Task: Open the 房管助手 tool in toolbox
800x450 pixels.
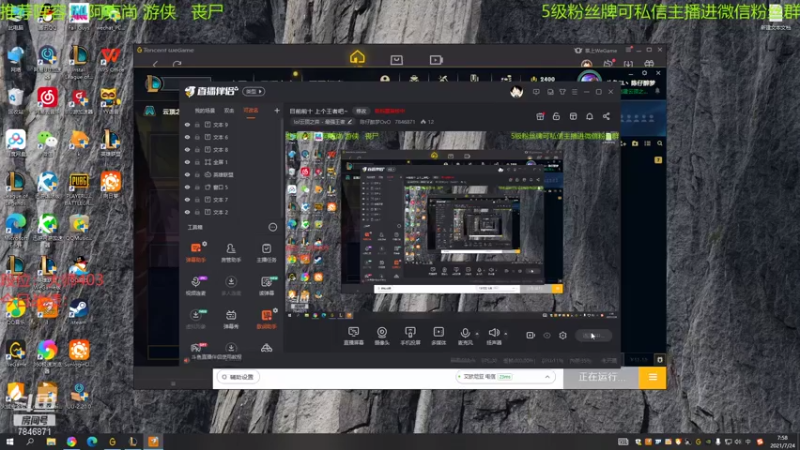Action: pos(231,252)
